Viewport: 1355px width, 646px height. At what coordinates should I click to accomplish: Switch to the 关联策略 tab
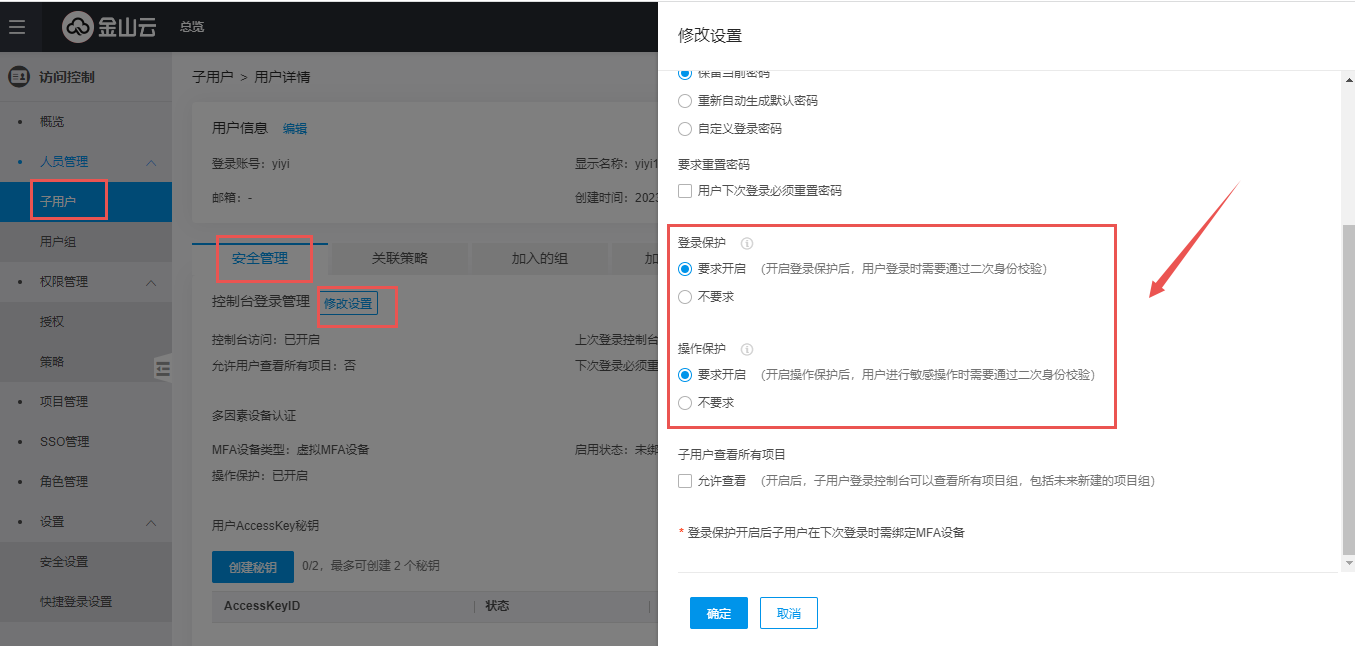point(400,258)
